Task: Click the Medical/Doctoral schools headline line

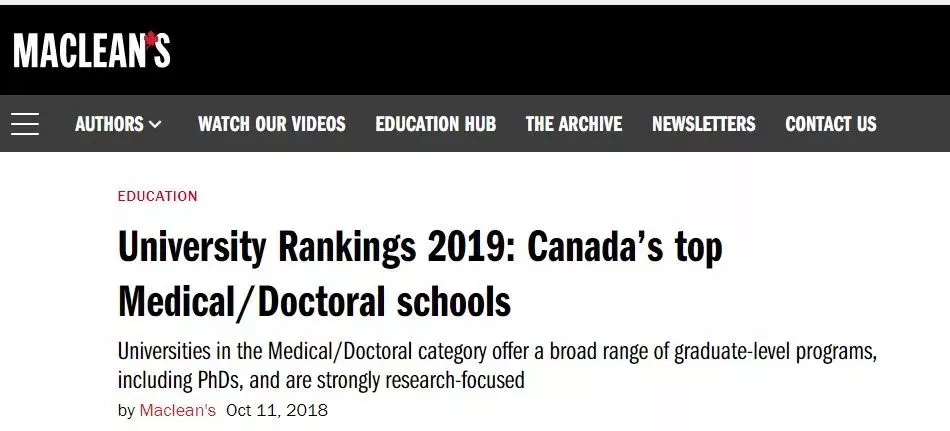Action: click(314, 301)
